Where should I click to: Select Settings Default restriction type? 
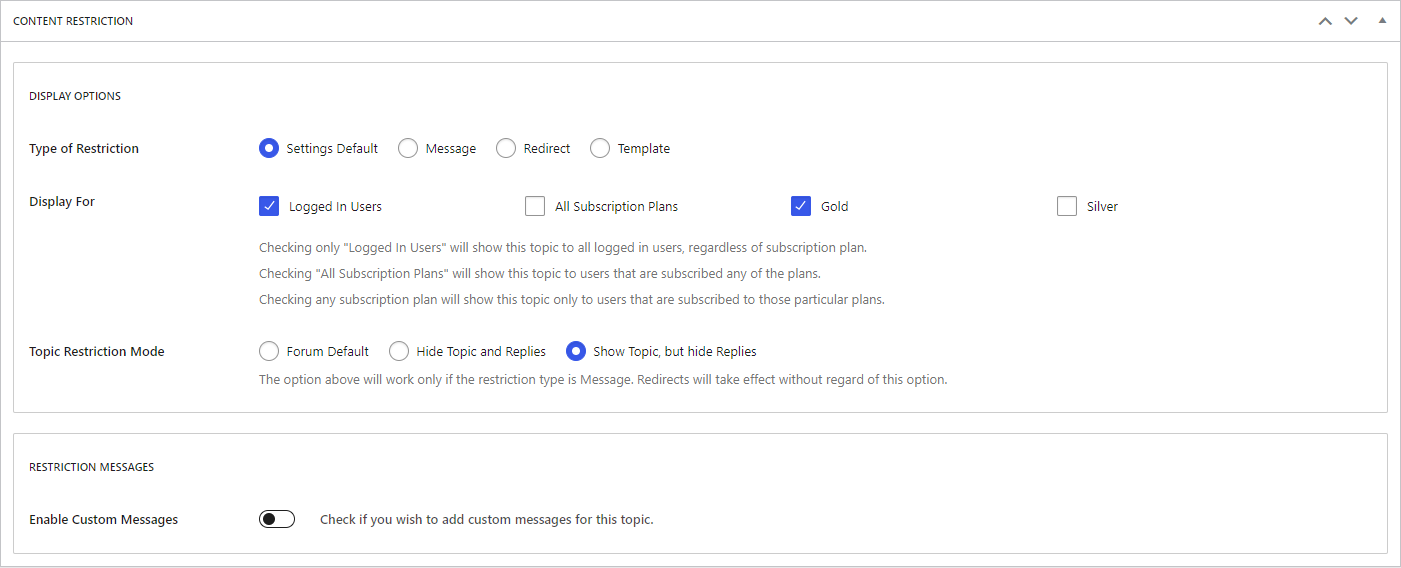[268, 148]
